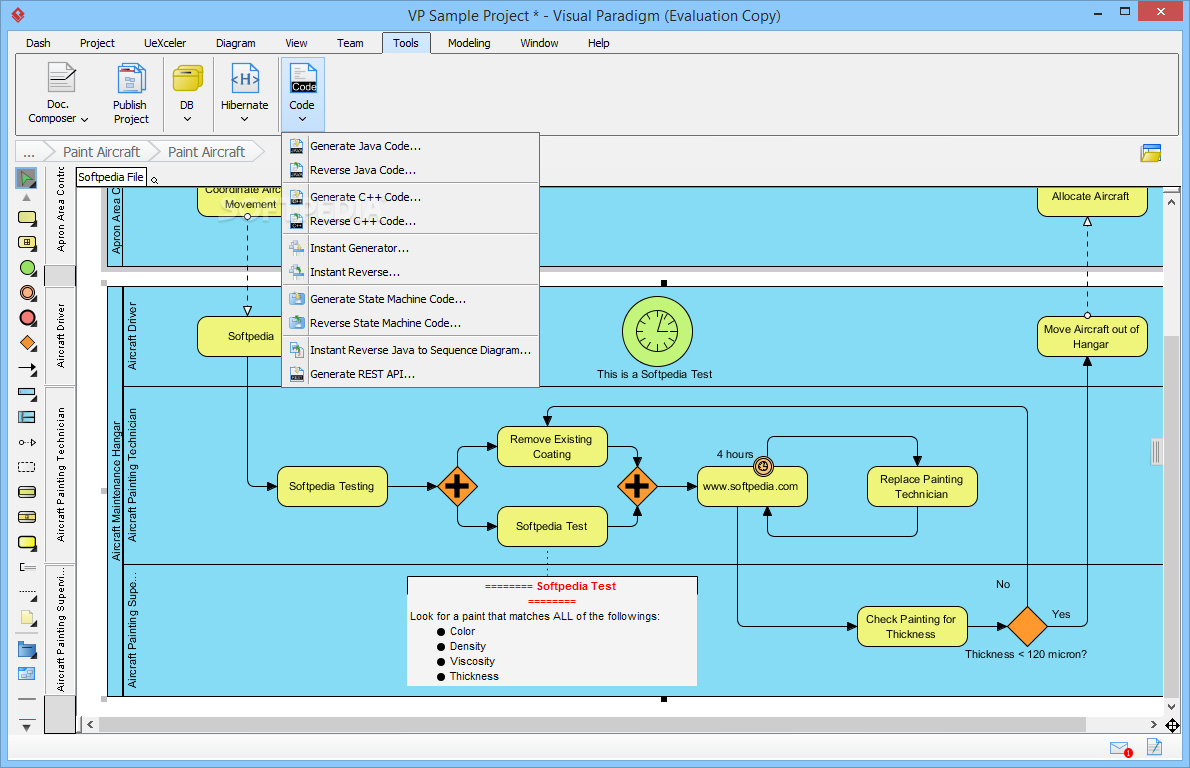Select the Lane tool in palette
The height and width of the screenshot is (768, 1190).
(27, 417)
